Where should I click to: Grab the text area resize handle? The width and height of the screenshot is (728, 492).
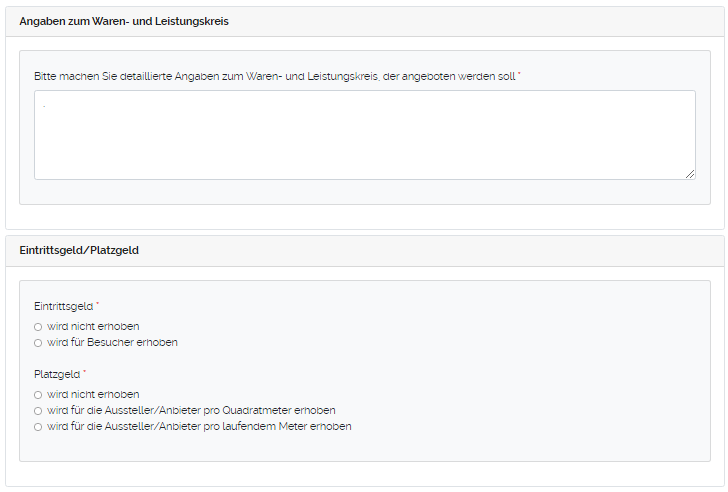point(690,174)
